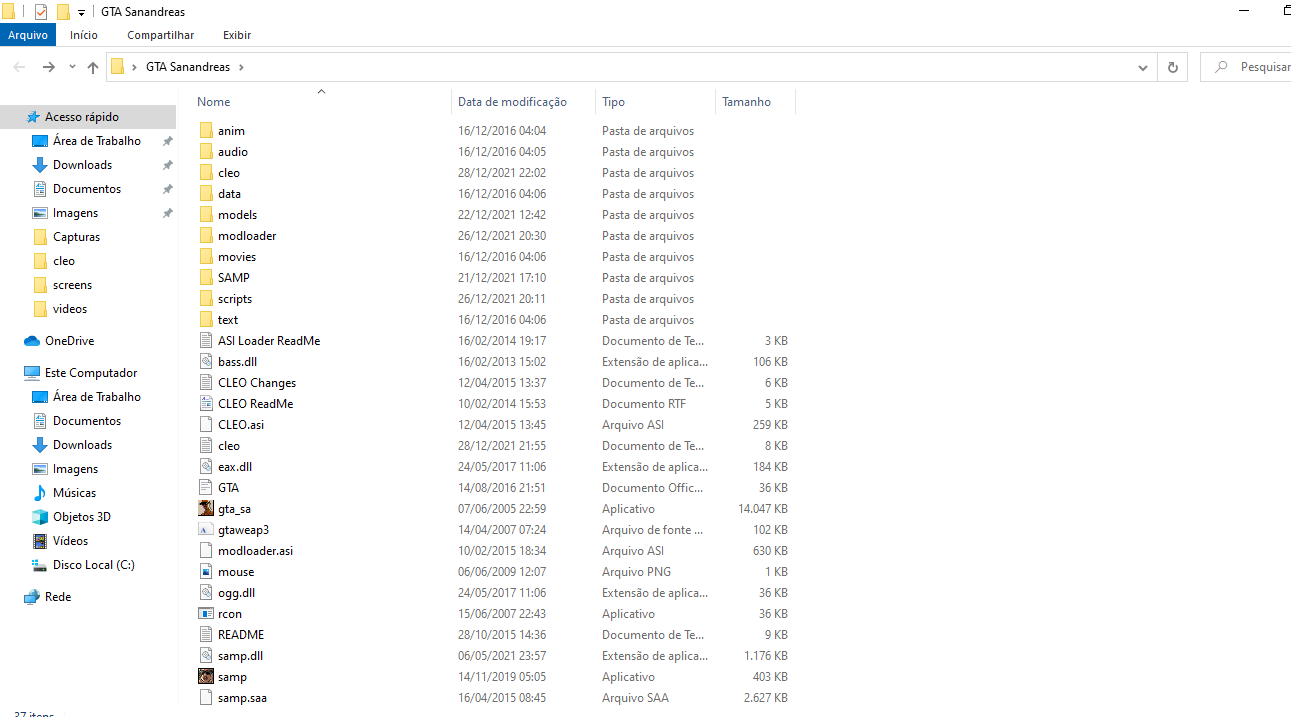Expand the GTA Sanandreas breadcrumb chevron
The width and height of the screenshot is (1291, 717).
(241, 67)
